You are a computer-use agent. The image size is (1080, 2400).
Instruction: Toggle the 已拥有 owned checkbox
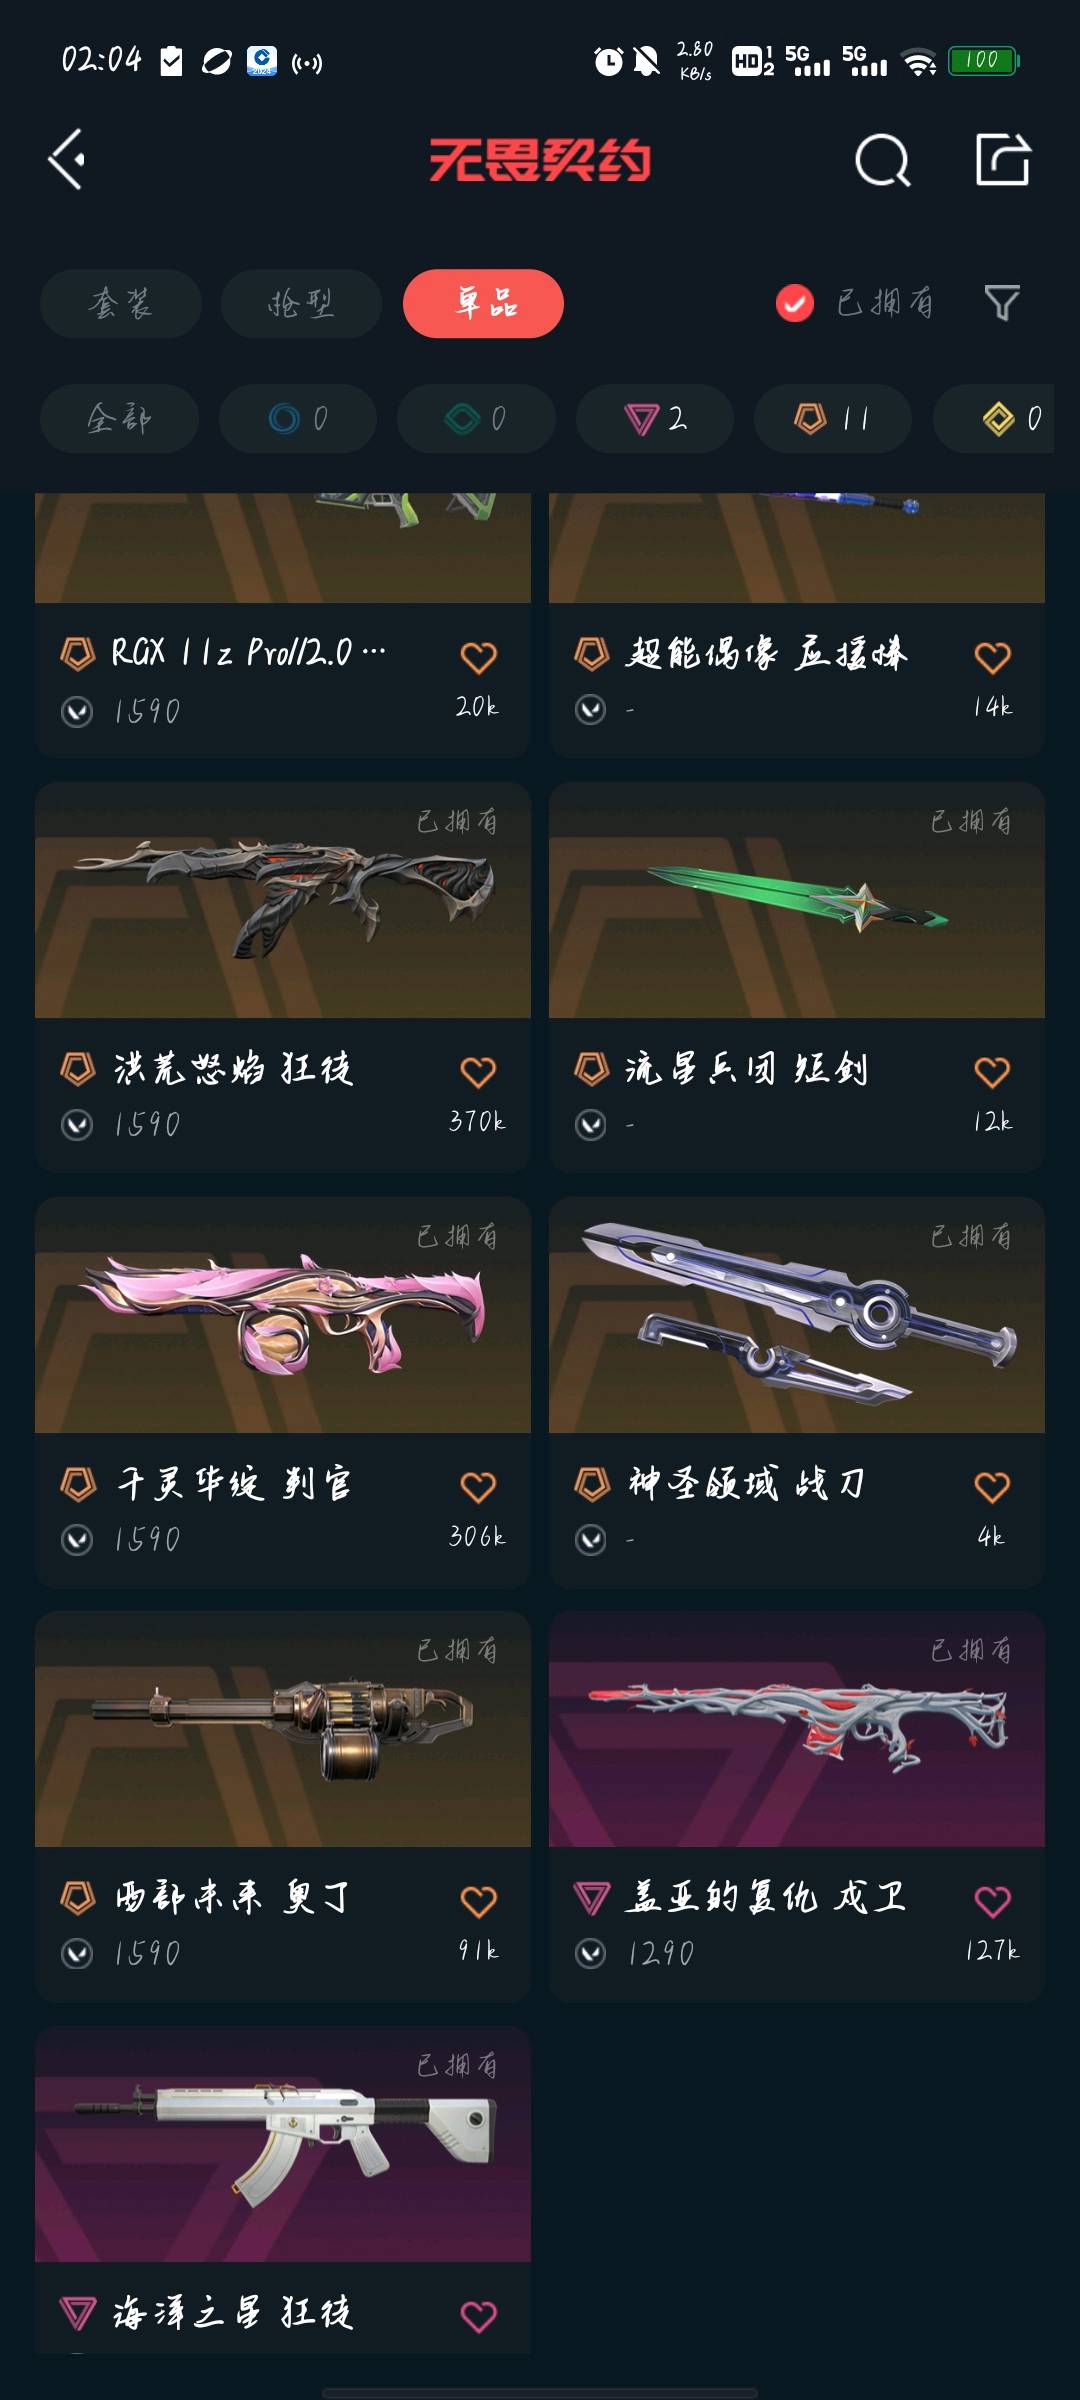(x=795, y=303)
